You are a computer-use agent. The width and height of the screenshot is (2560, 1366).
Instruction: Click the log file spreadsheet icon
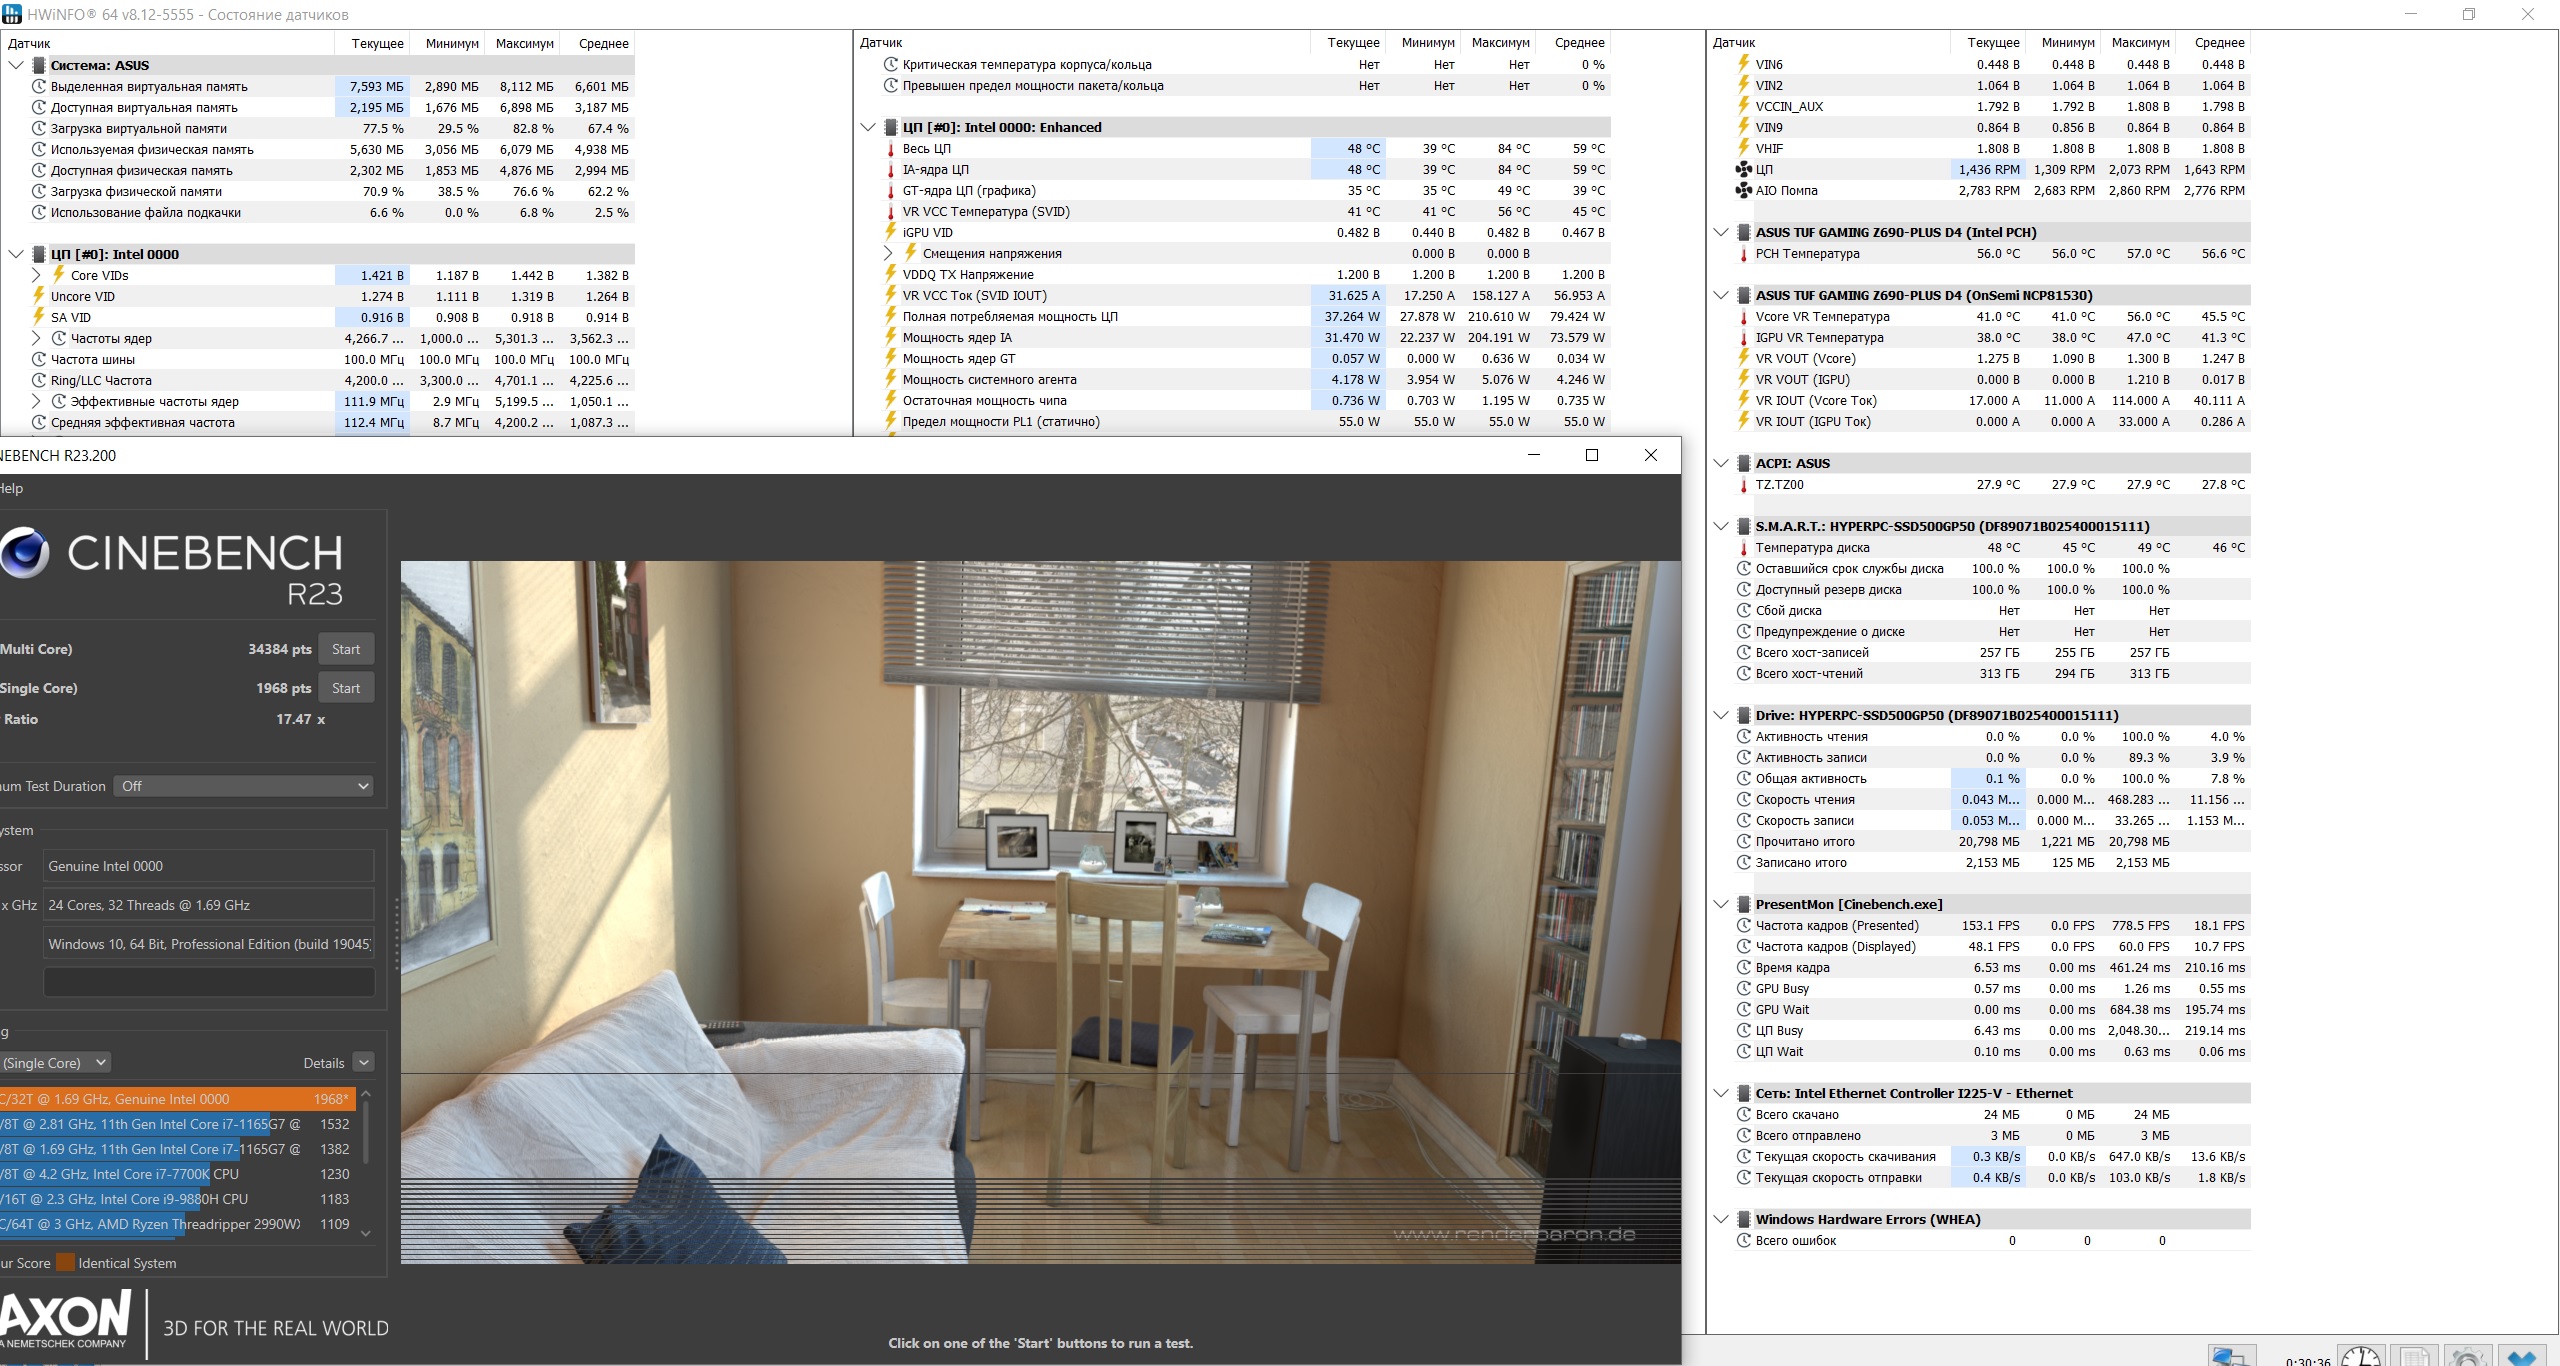click(x=2414, y=1357)
